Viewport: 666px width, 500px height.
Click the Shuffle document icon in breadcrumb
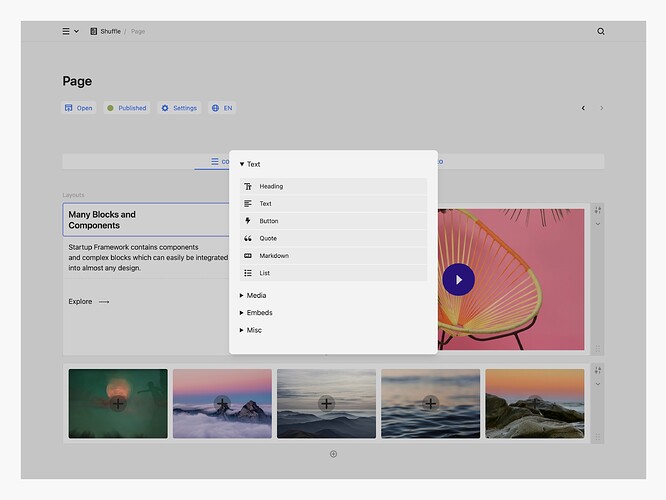coord(94,31)
